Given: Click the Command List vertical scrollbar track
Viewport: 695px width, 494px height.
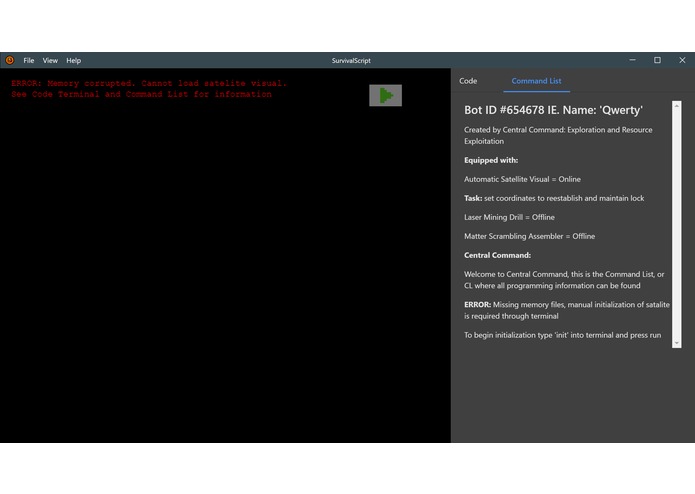Looking at the screenshot, I should click(676, 225).
